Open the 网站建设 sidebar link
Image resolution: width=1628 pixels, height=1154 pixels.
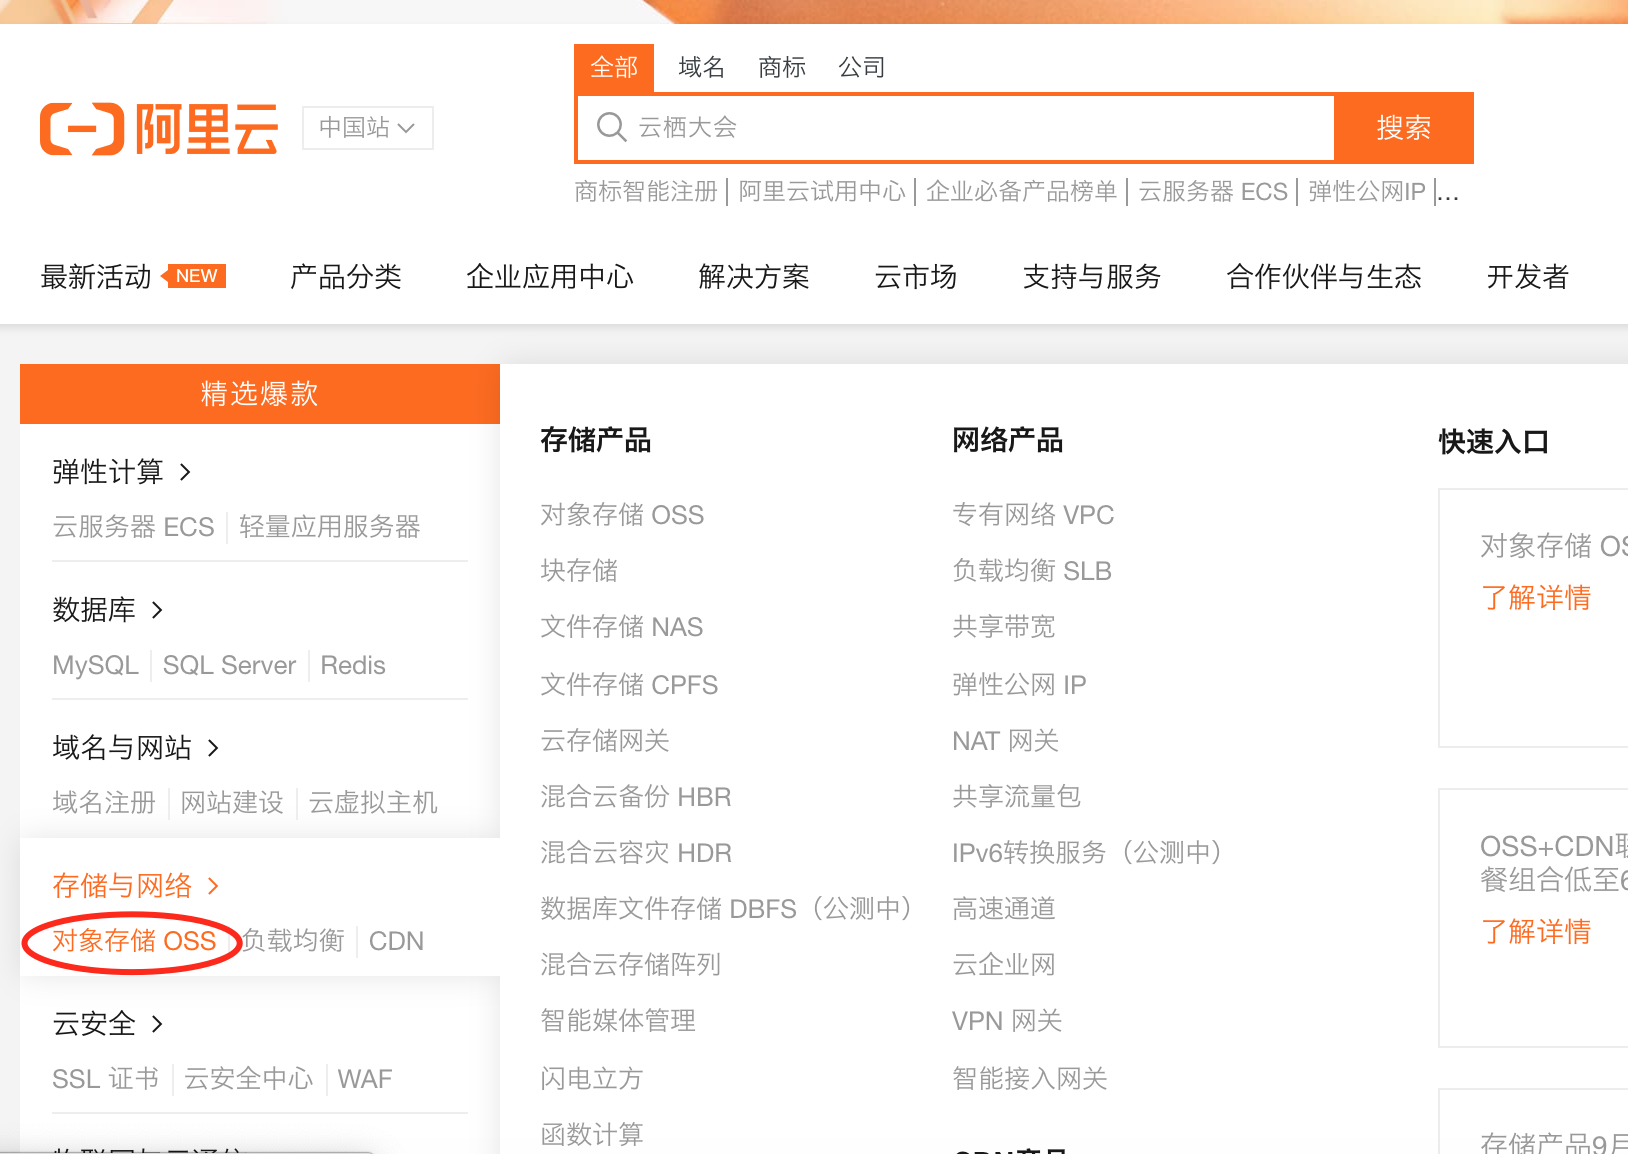coord(232,803)
